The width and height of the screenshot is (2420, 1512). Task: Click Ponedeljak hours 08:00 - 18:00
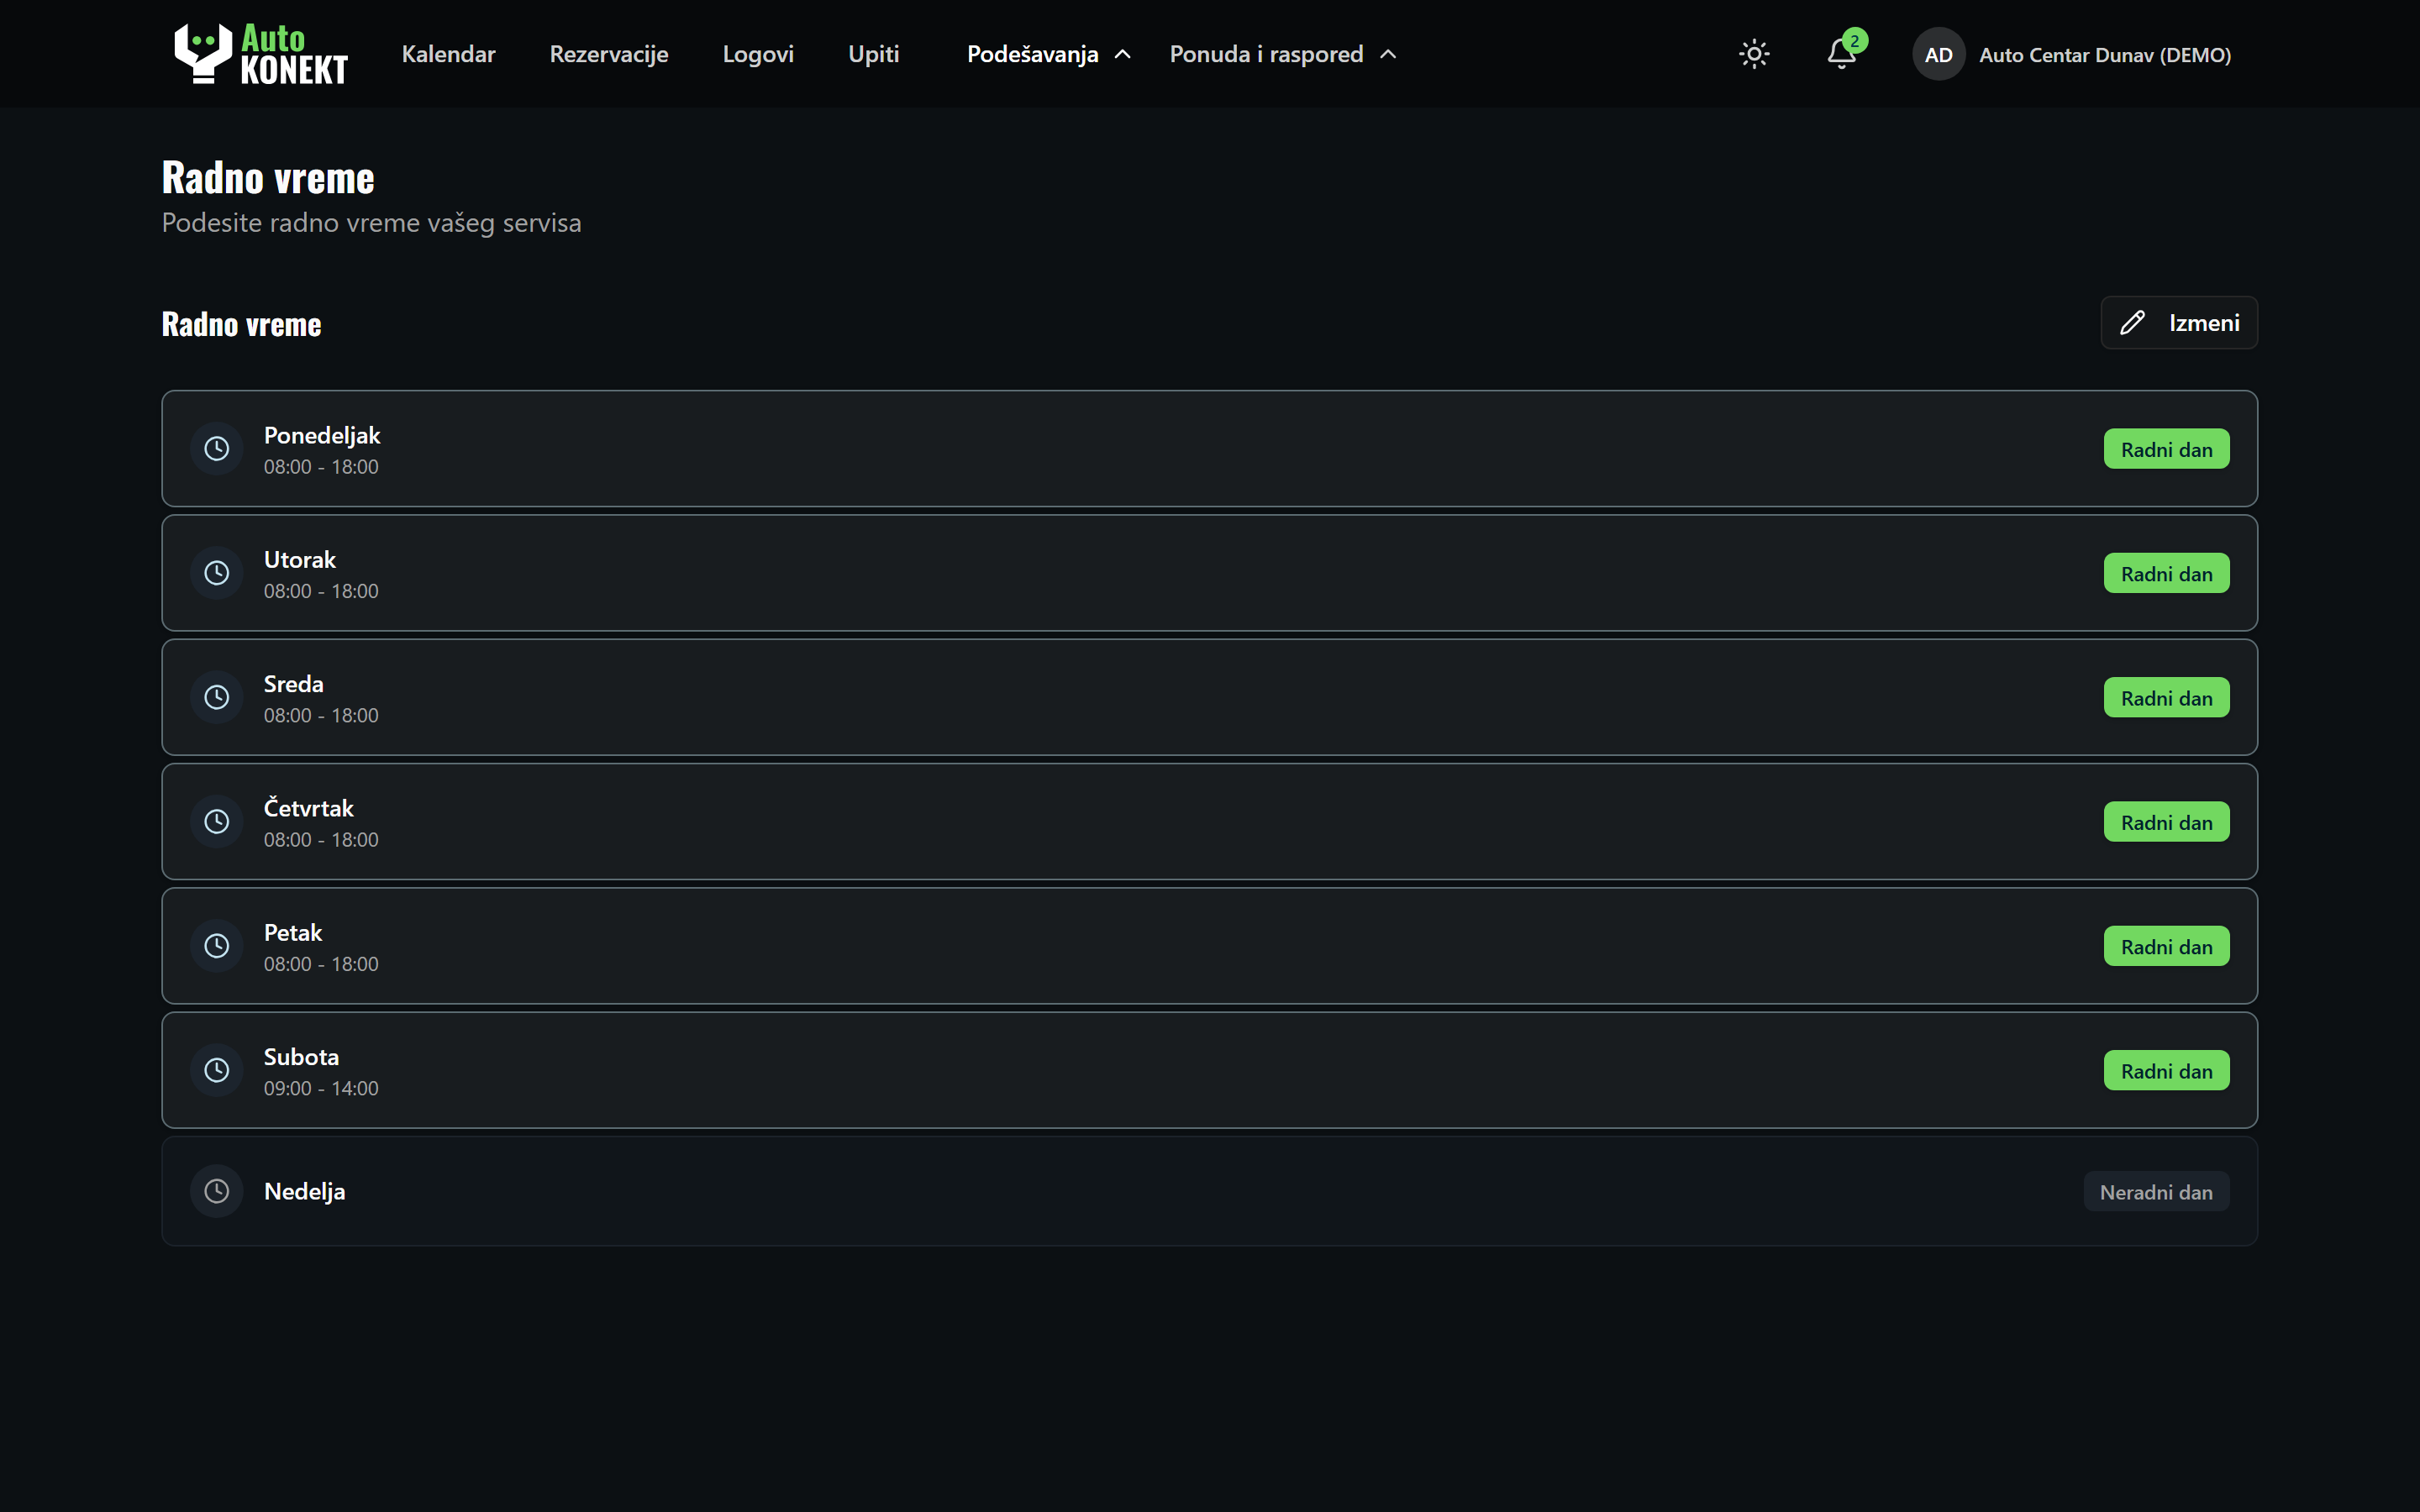coord(321,467)
